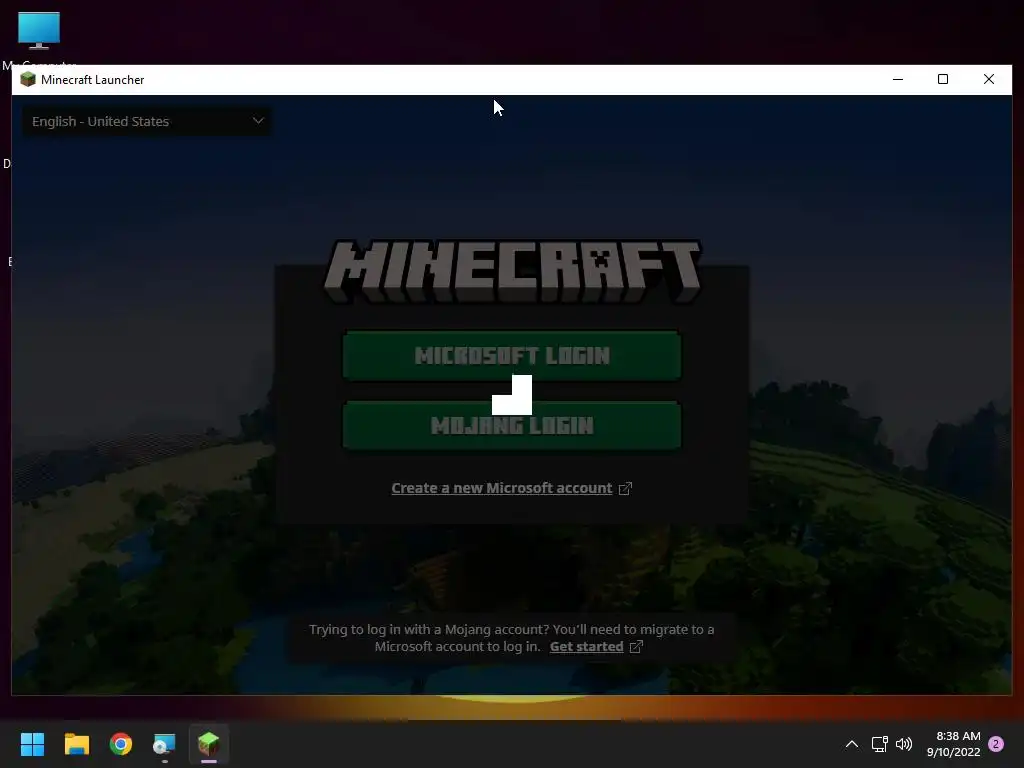1024x768 pixels.
Task: Open network status in system tray
Action: click(x=879, y=744)
